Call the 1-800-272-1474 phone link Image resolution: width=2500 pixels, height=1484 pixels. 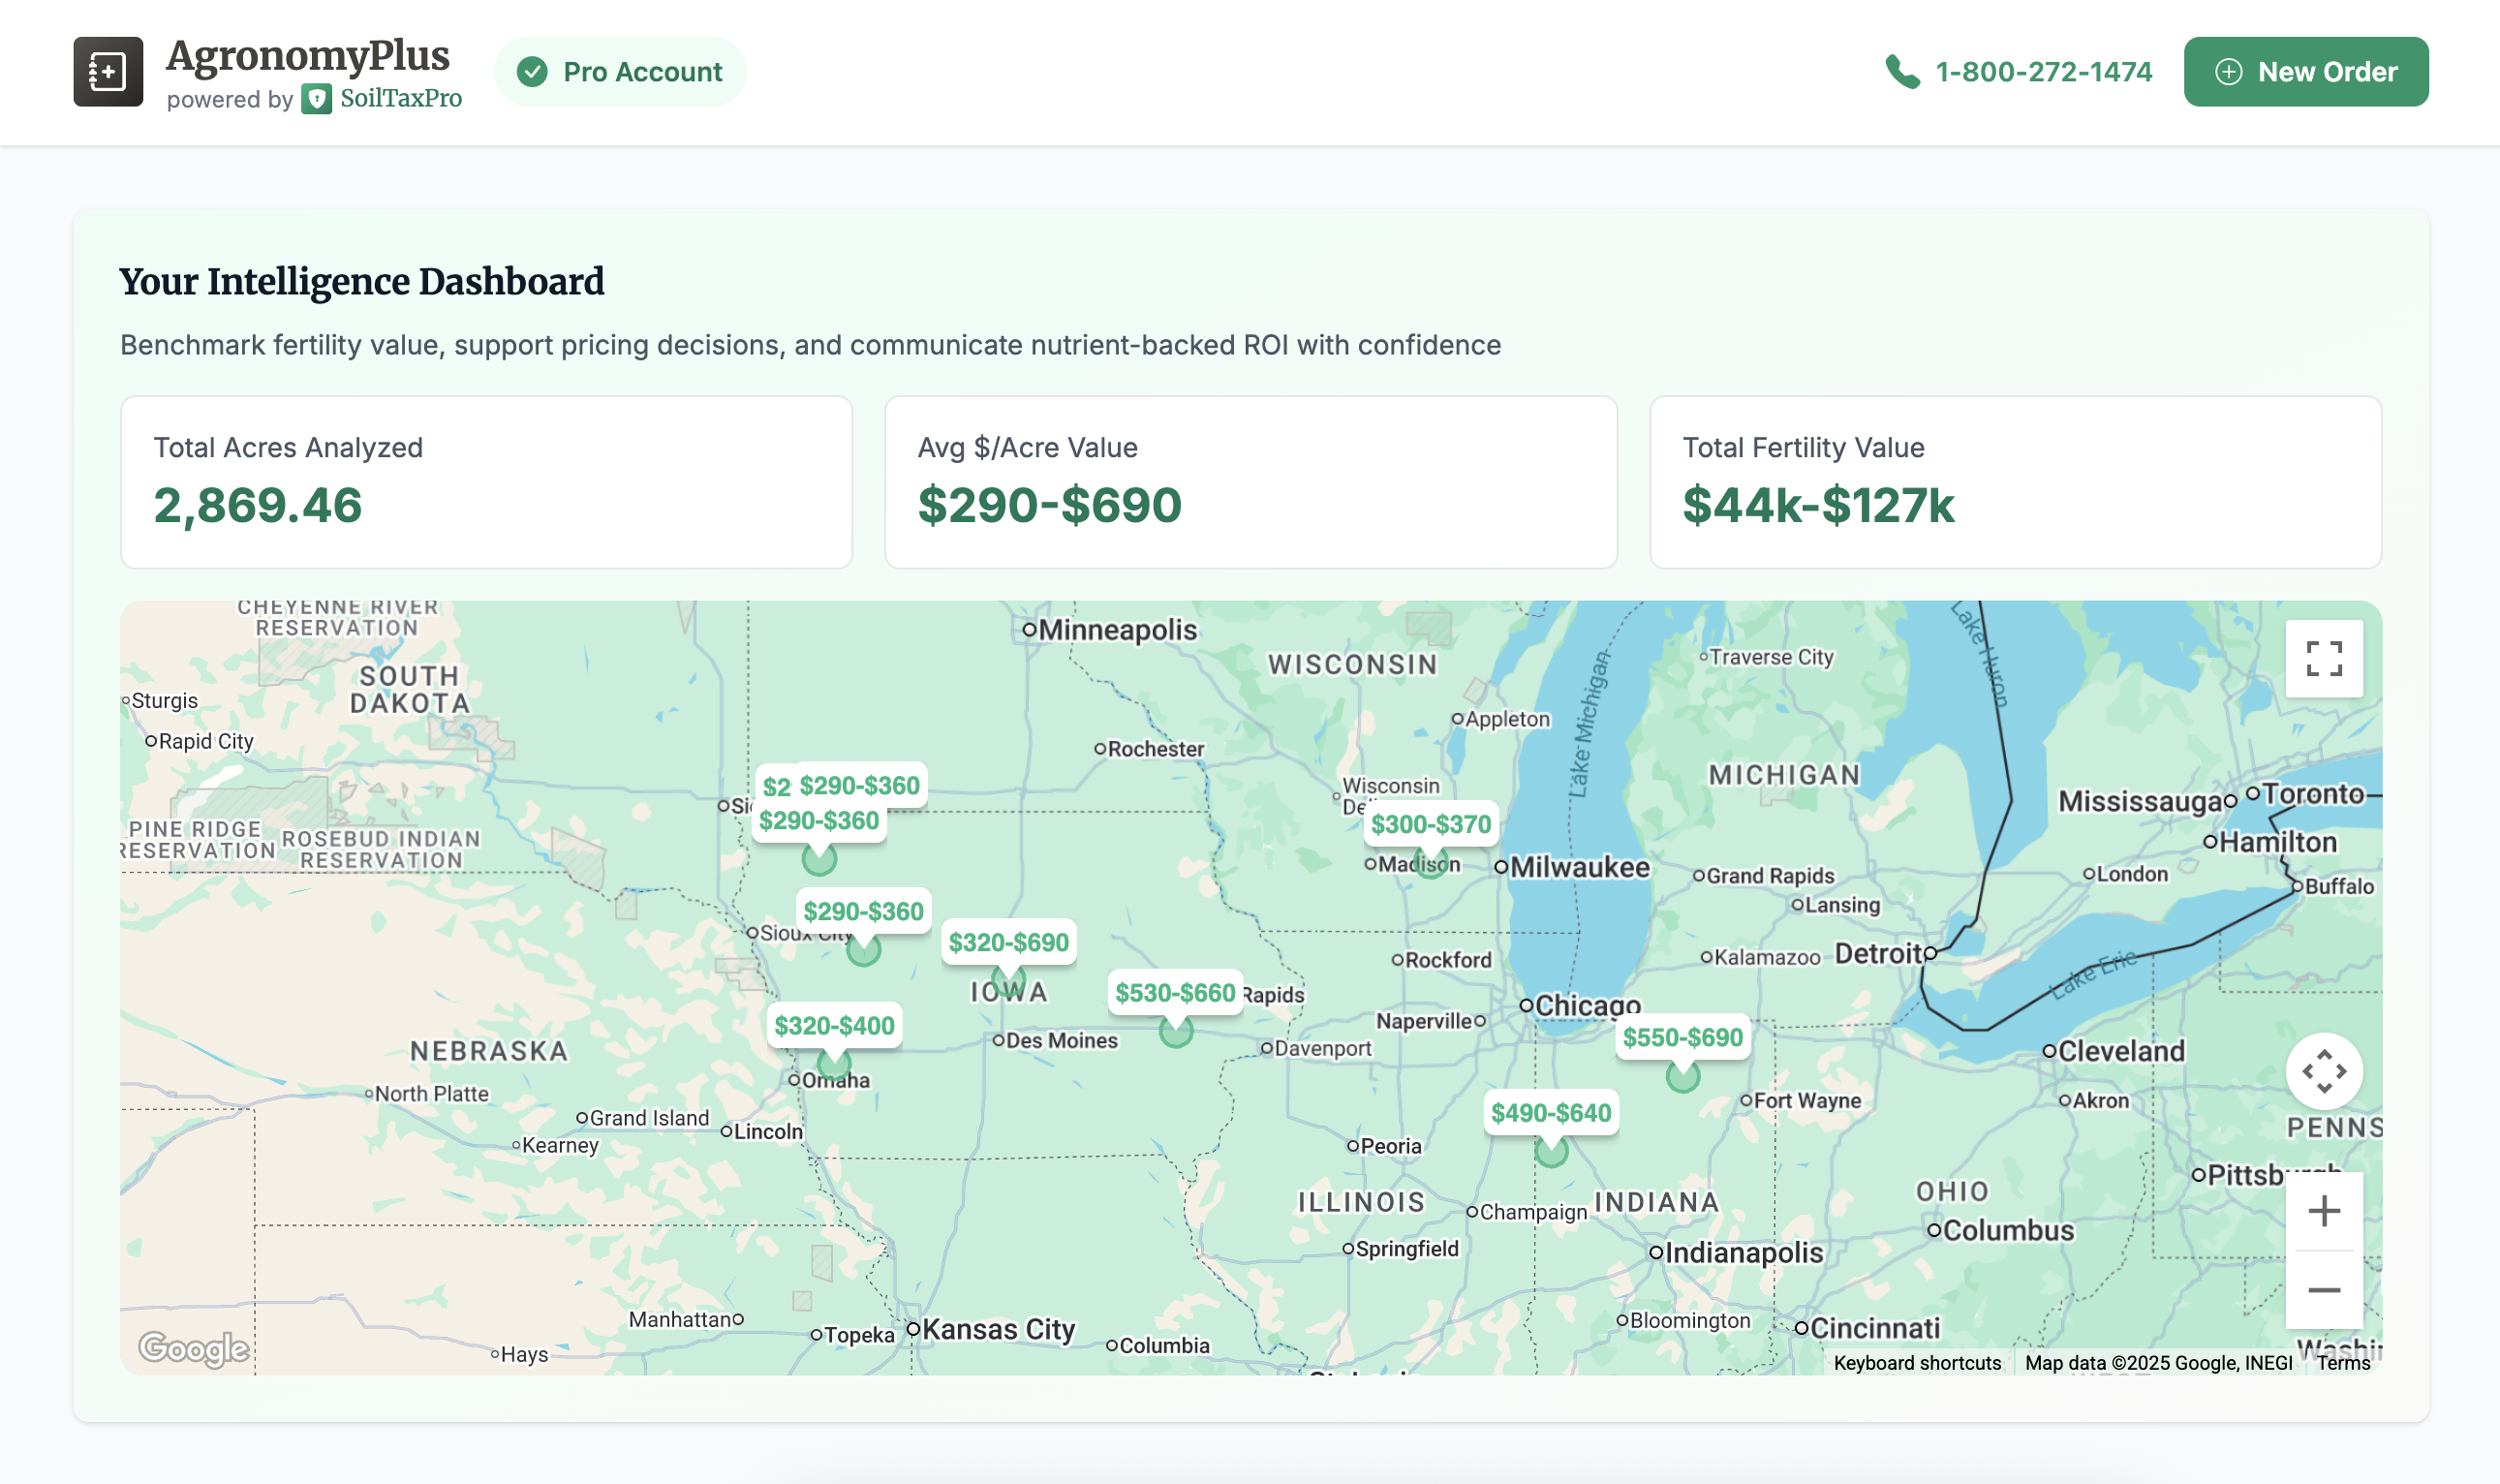tap(2043, 72)
